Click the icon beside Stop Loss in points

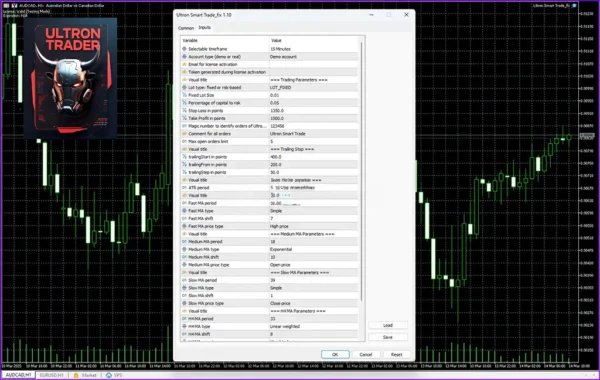[184, 111]
